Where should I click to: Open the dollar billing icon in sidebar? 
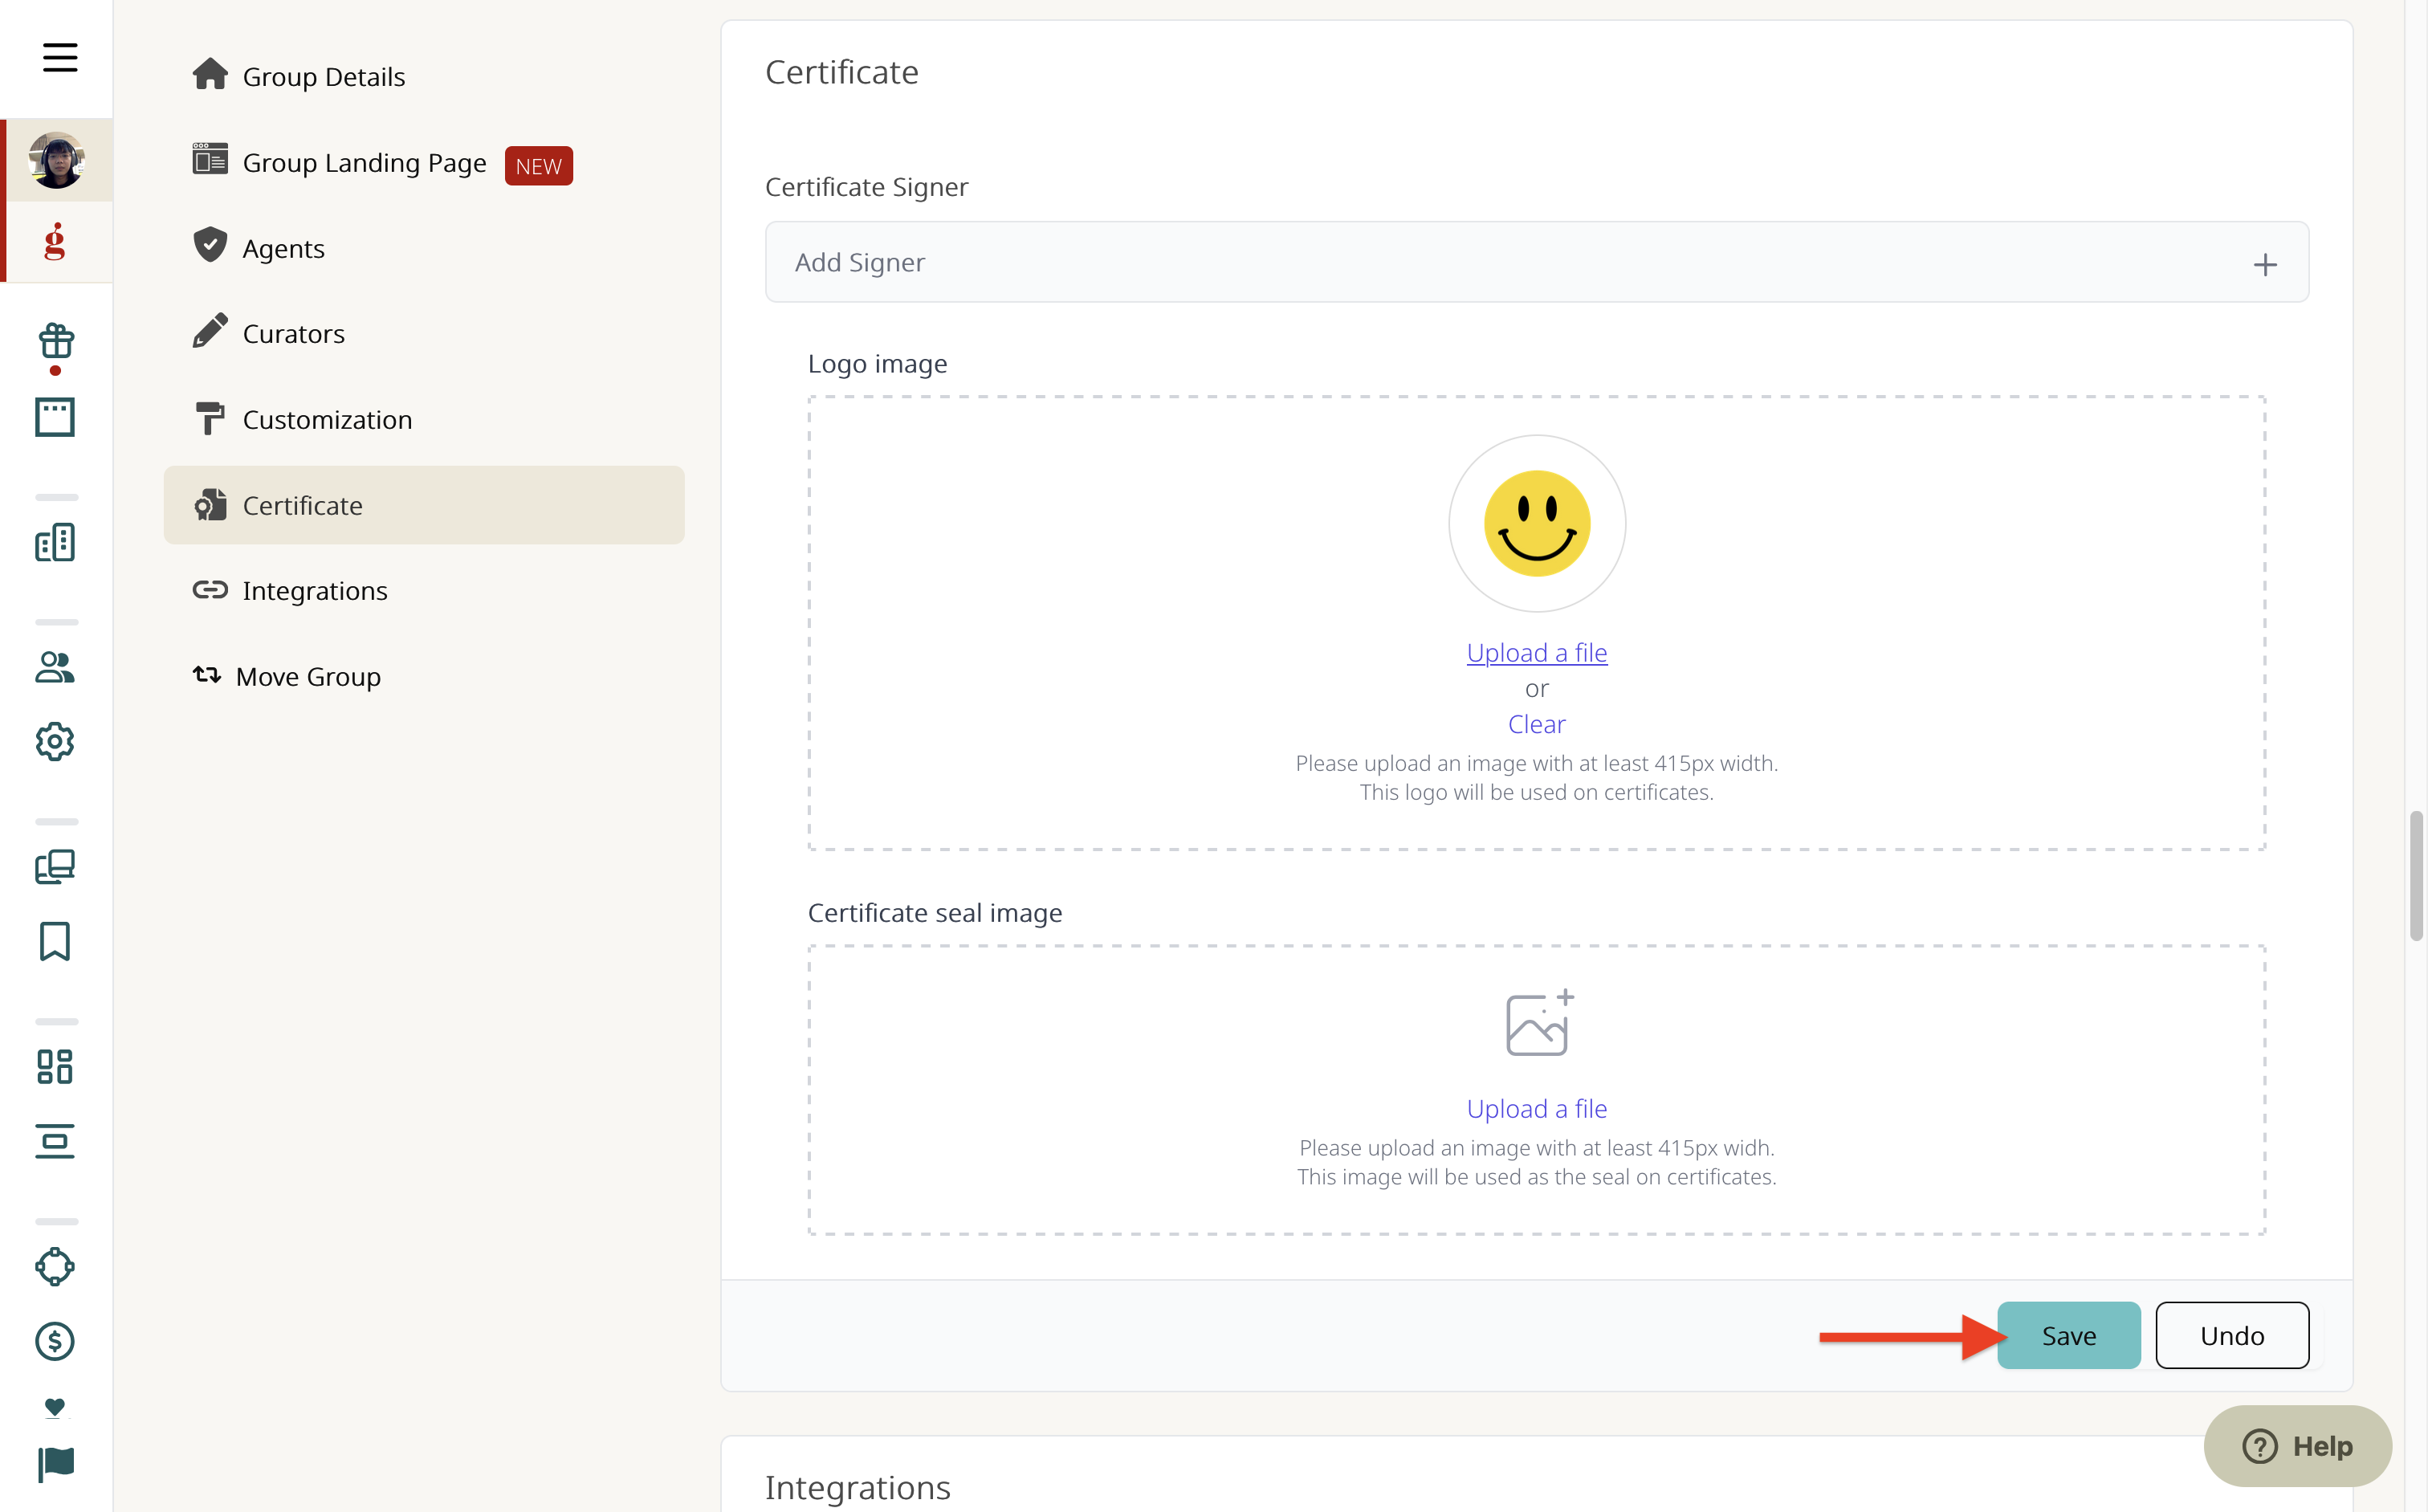55,1341
